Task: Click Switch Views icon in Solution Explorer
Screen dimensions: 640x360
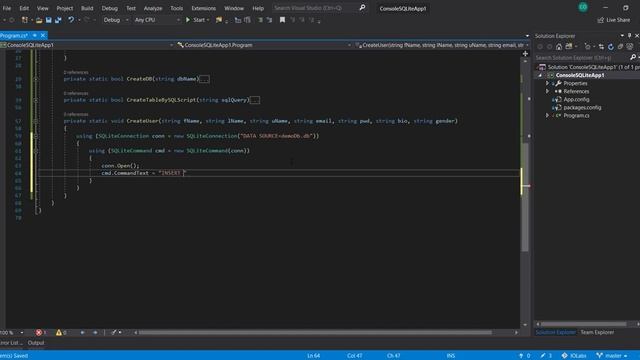Action: click(x=569, y=47)
